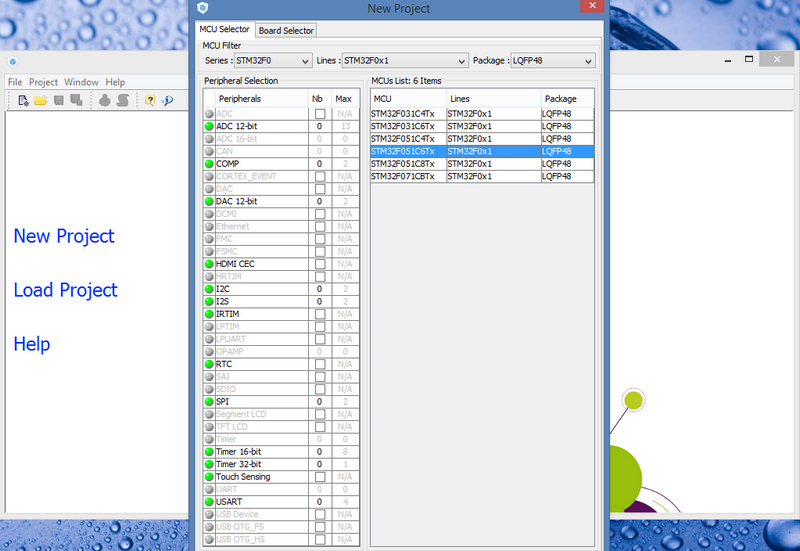Enable the Touch Sensing checkbox
Viewport: 800px width, 551px height.
320,477
